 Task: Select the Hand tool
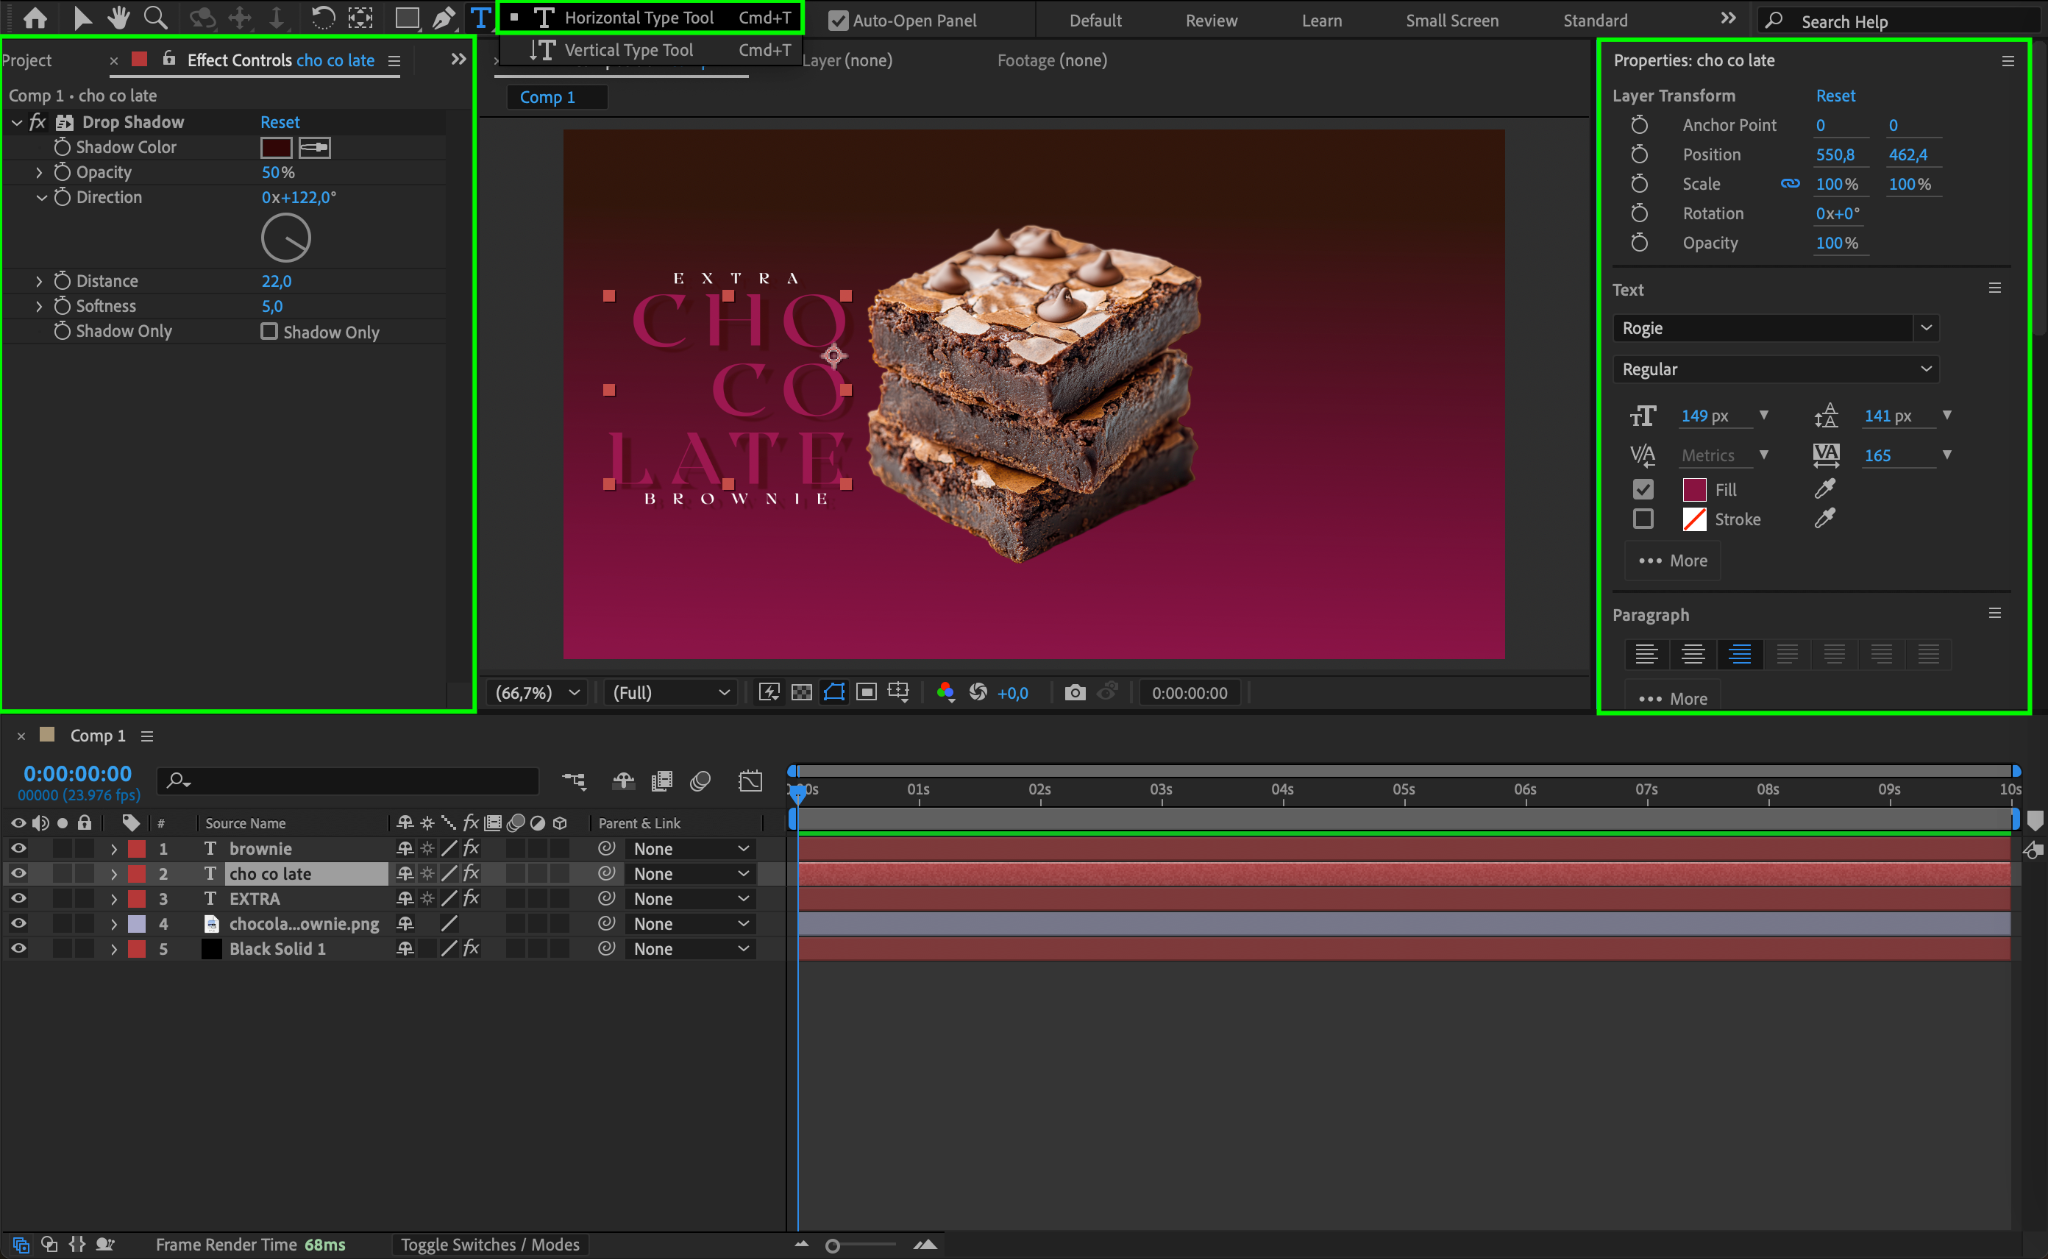tap(119, 18)
